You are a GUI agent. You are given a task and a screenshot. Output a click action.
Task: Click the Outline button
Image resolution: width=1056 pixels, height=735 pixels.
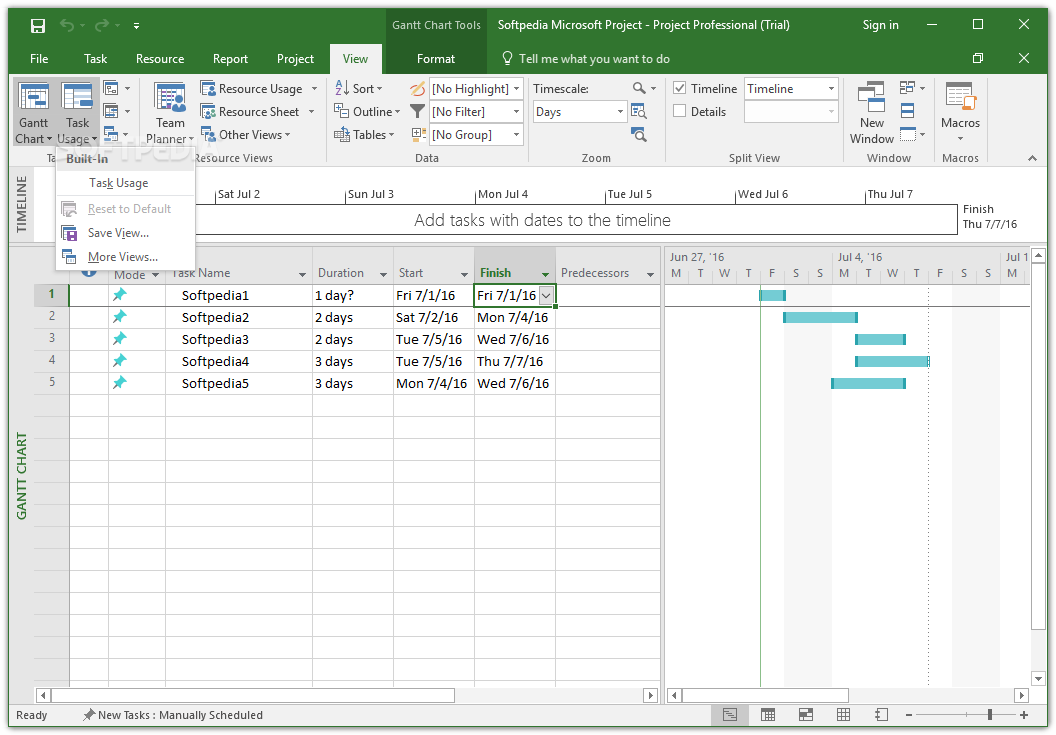[366, 112]
